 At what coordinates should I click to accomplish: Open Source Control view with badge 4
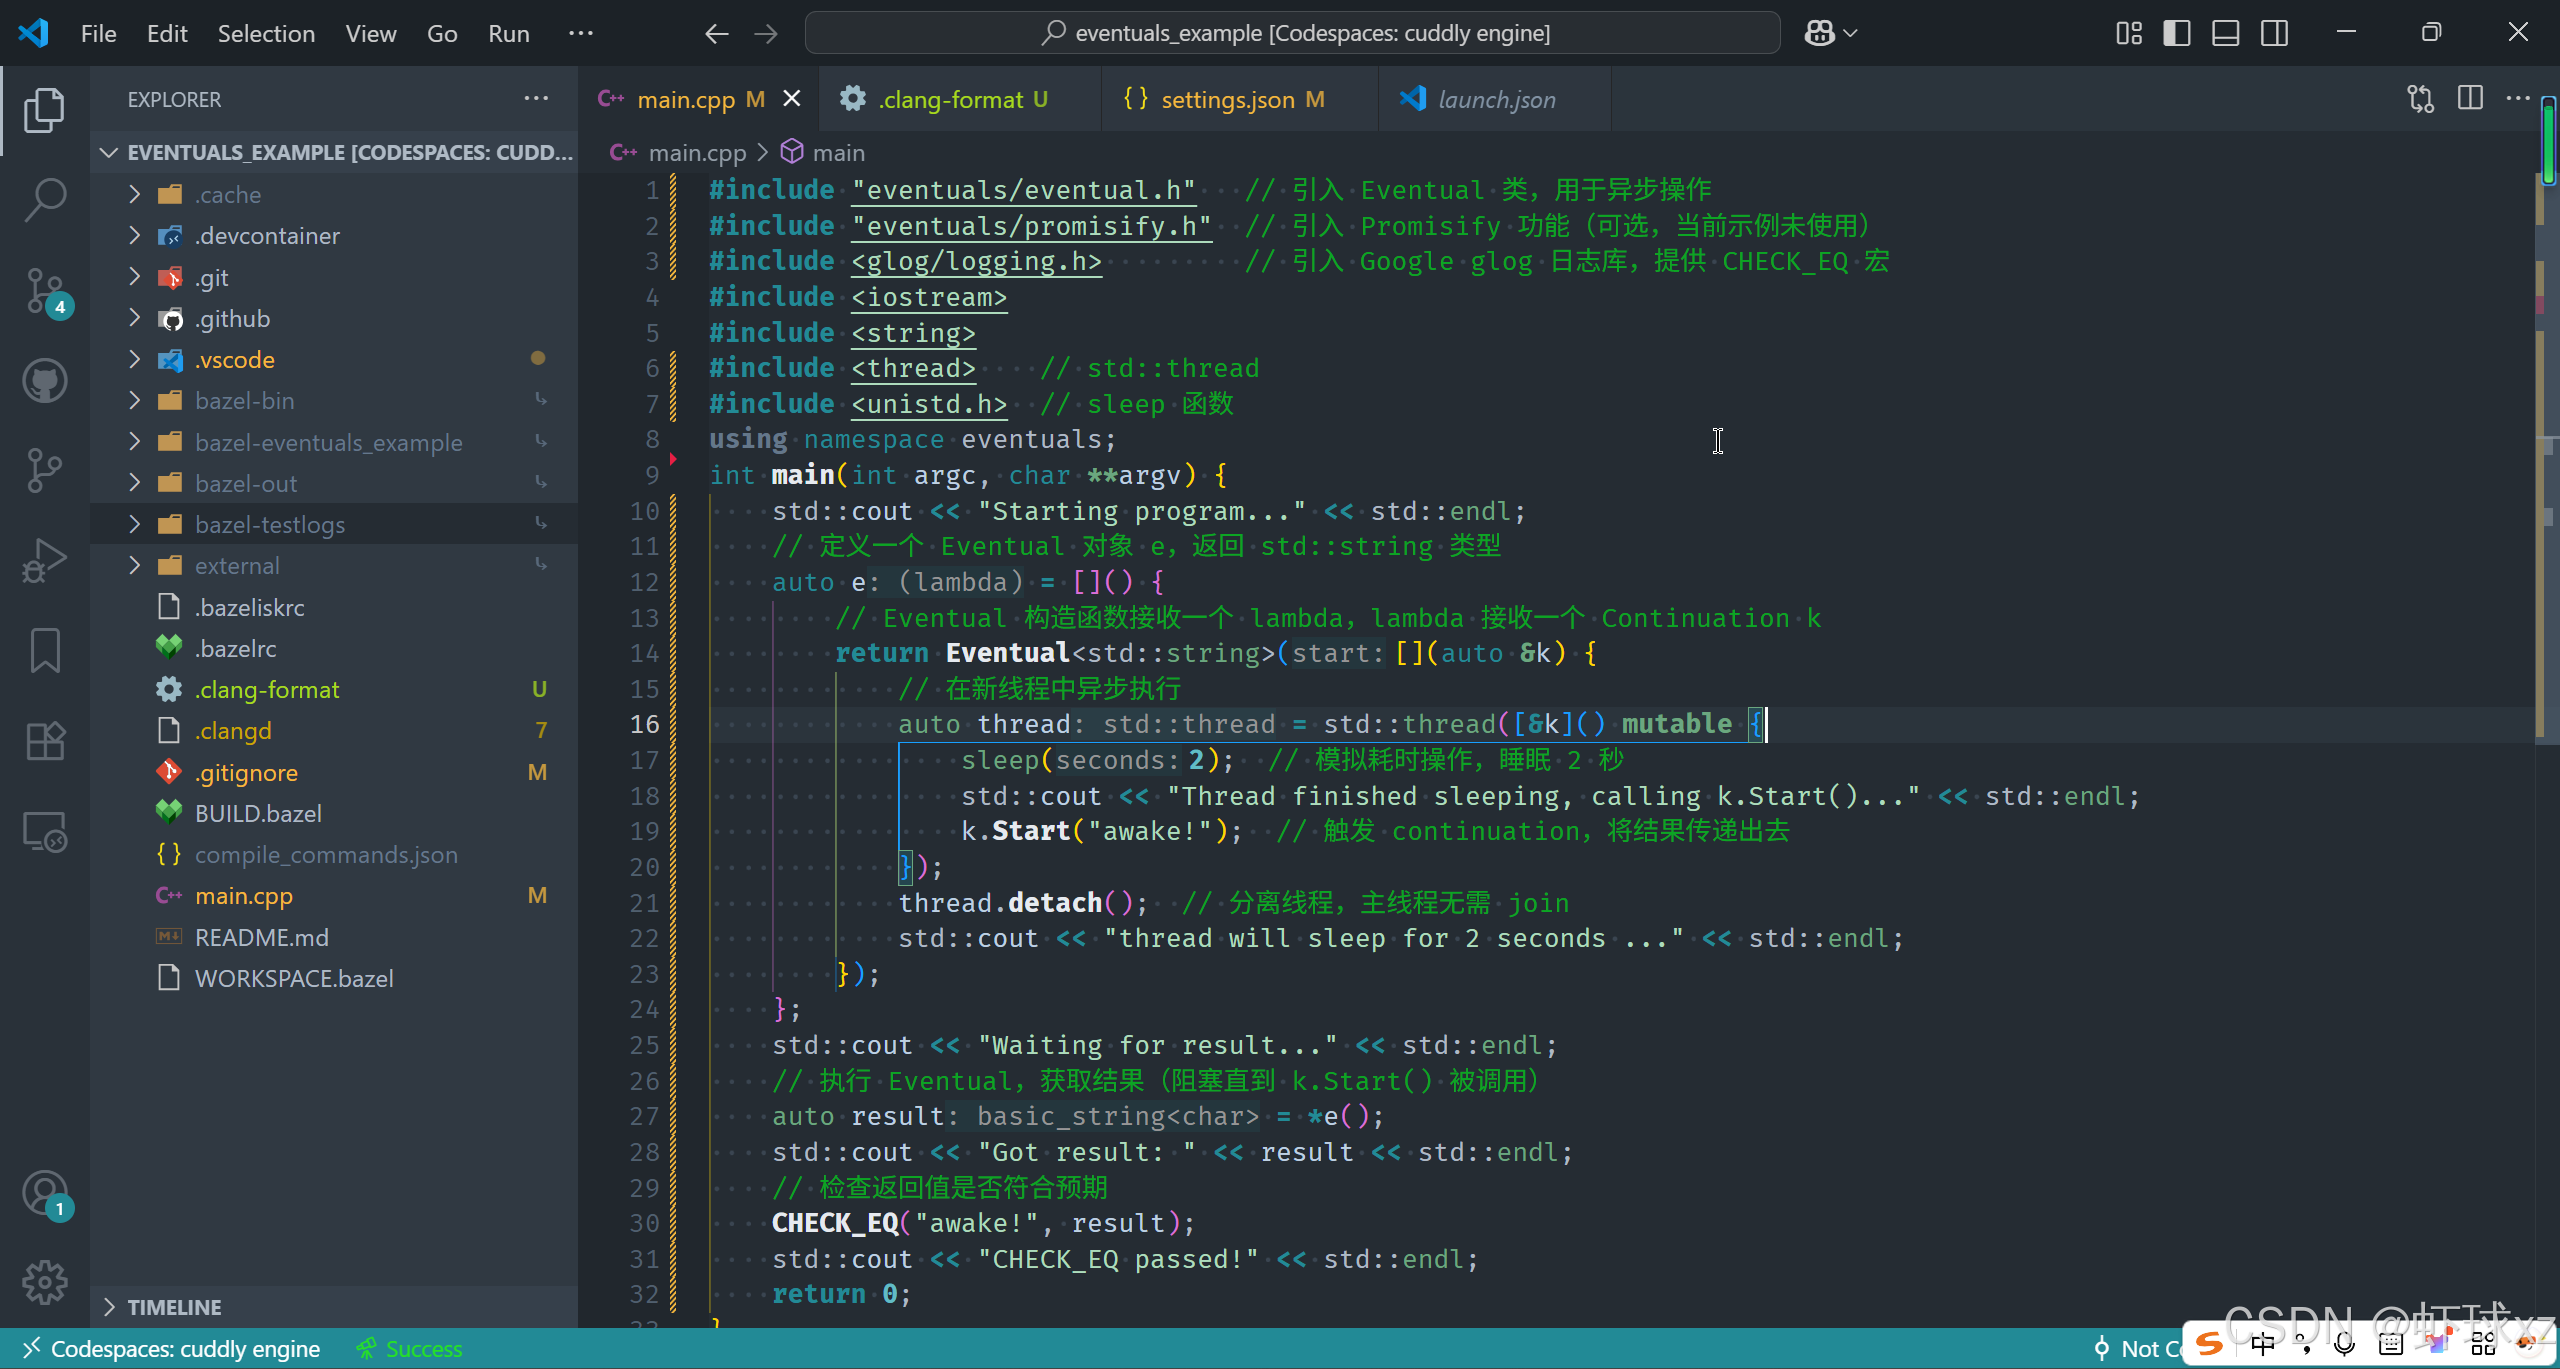(44, 290)
